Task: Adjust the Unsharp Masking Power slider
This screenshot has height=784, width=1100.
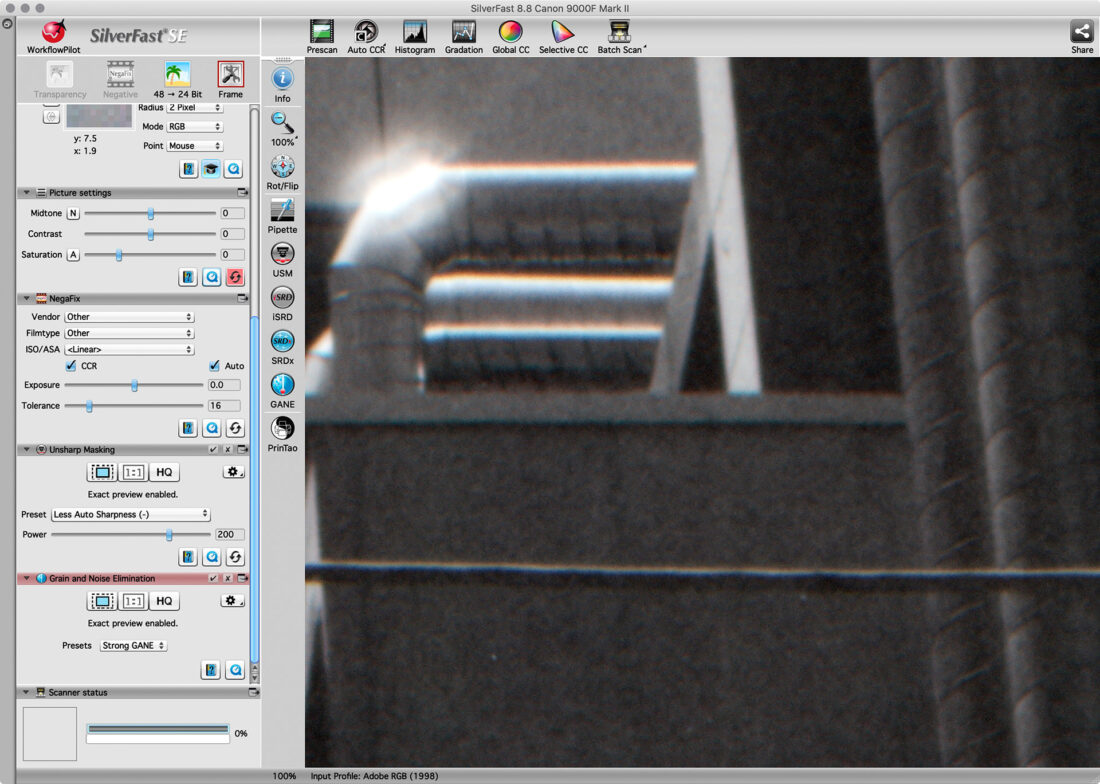Action: pos(169,535)
